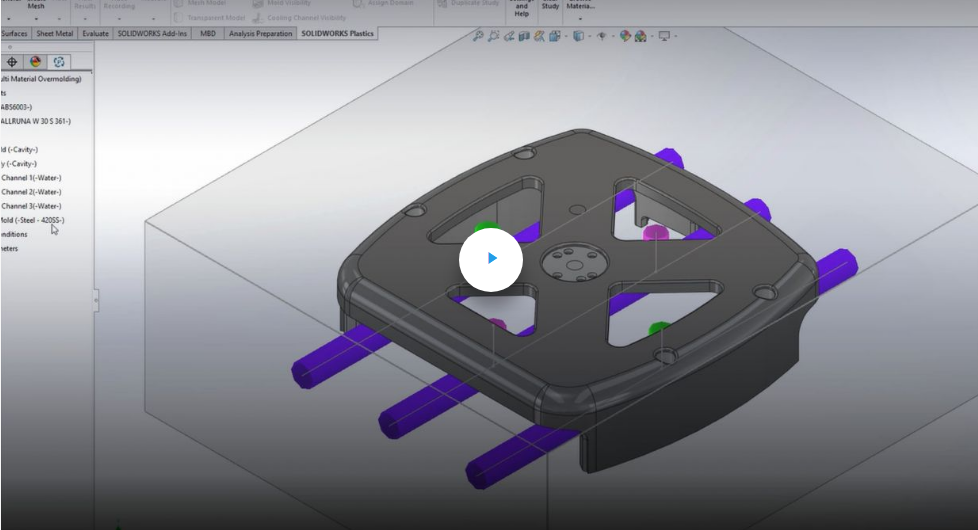The image size is (978, 530).
Task: Expand the Mesh dropdown arrow
Action: click(35, 19)
